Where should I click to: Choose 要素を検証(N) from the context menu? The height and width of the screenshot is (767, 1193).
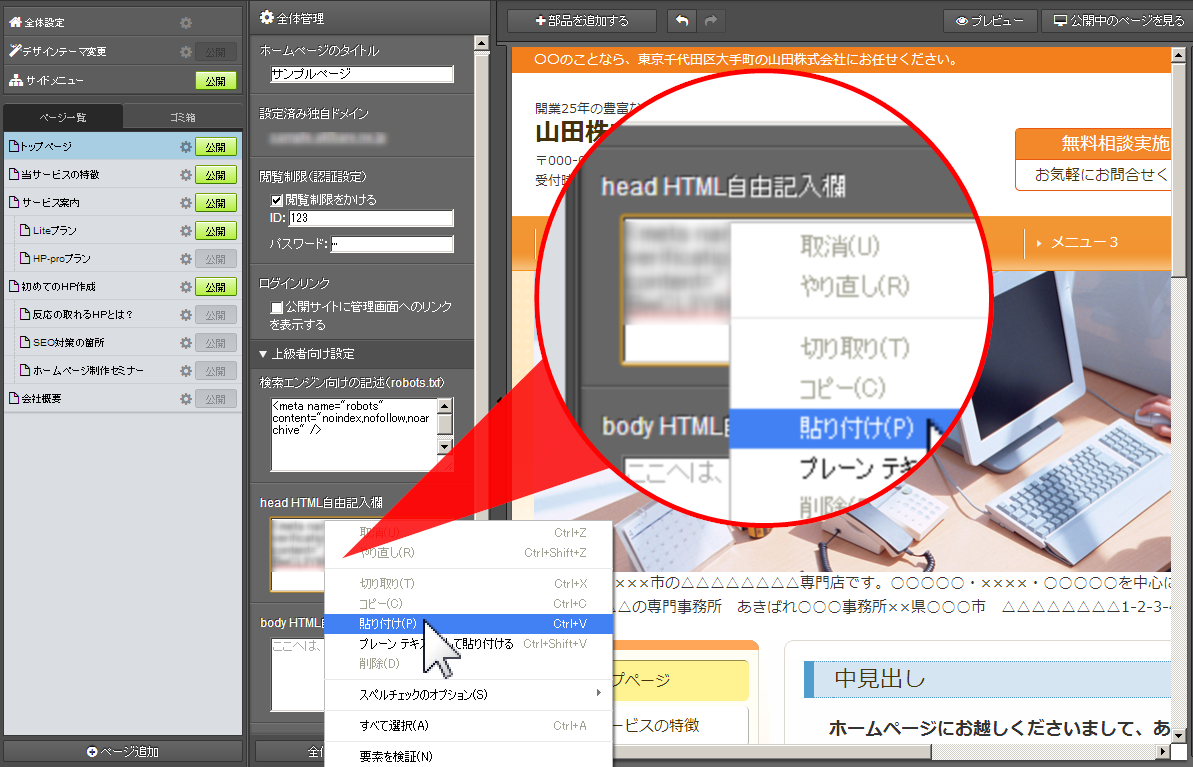468,756
